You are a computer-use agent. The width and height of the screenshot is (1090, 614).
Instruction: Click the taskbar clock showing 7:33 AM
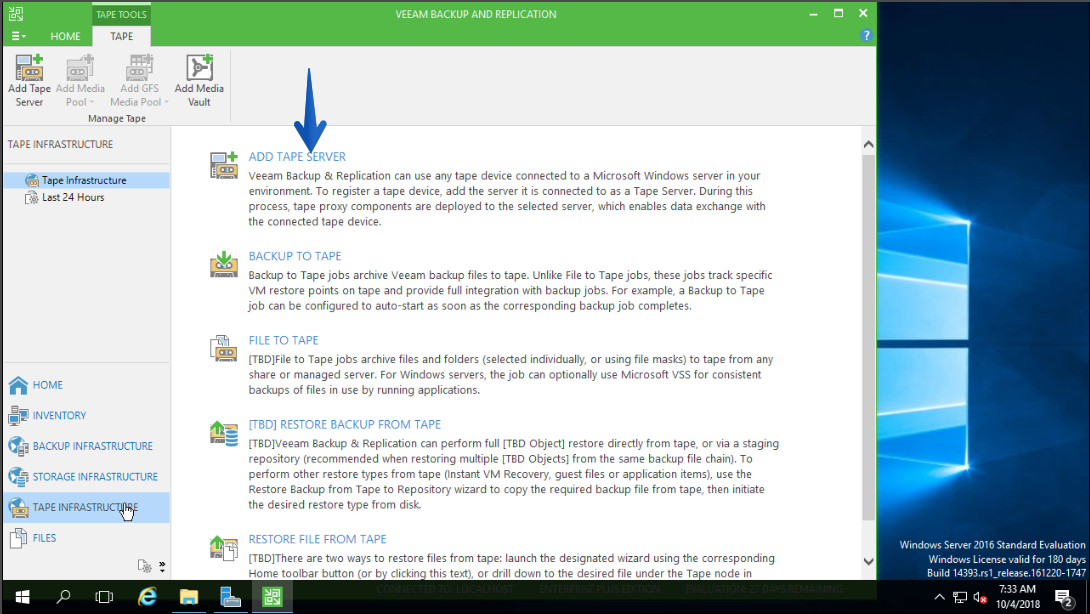(x=1018, y=597)
